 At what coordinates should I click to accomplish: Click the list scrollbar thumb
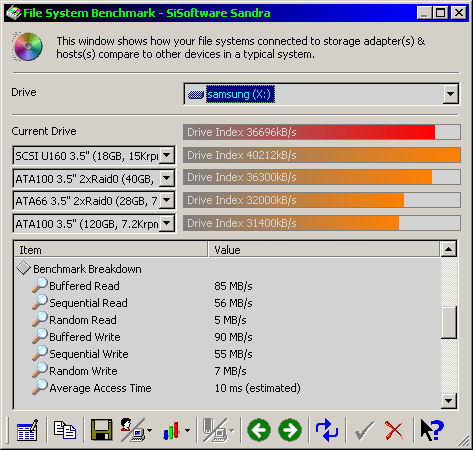click(449, 322)
